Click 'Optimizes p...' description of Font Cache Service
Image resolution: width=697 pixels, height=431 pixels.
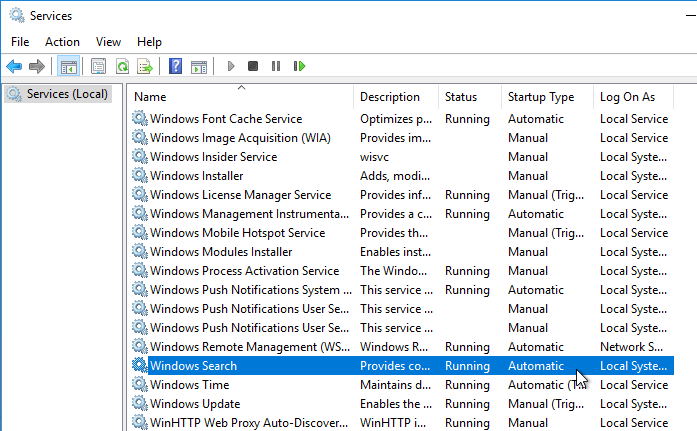pos(396,119)
